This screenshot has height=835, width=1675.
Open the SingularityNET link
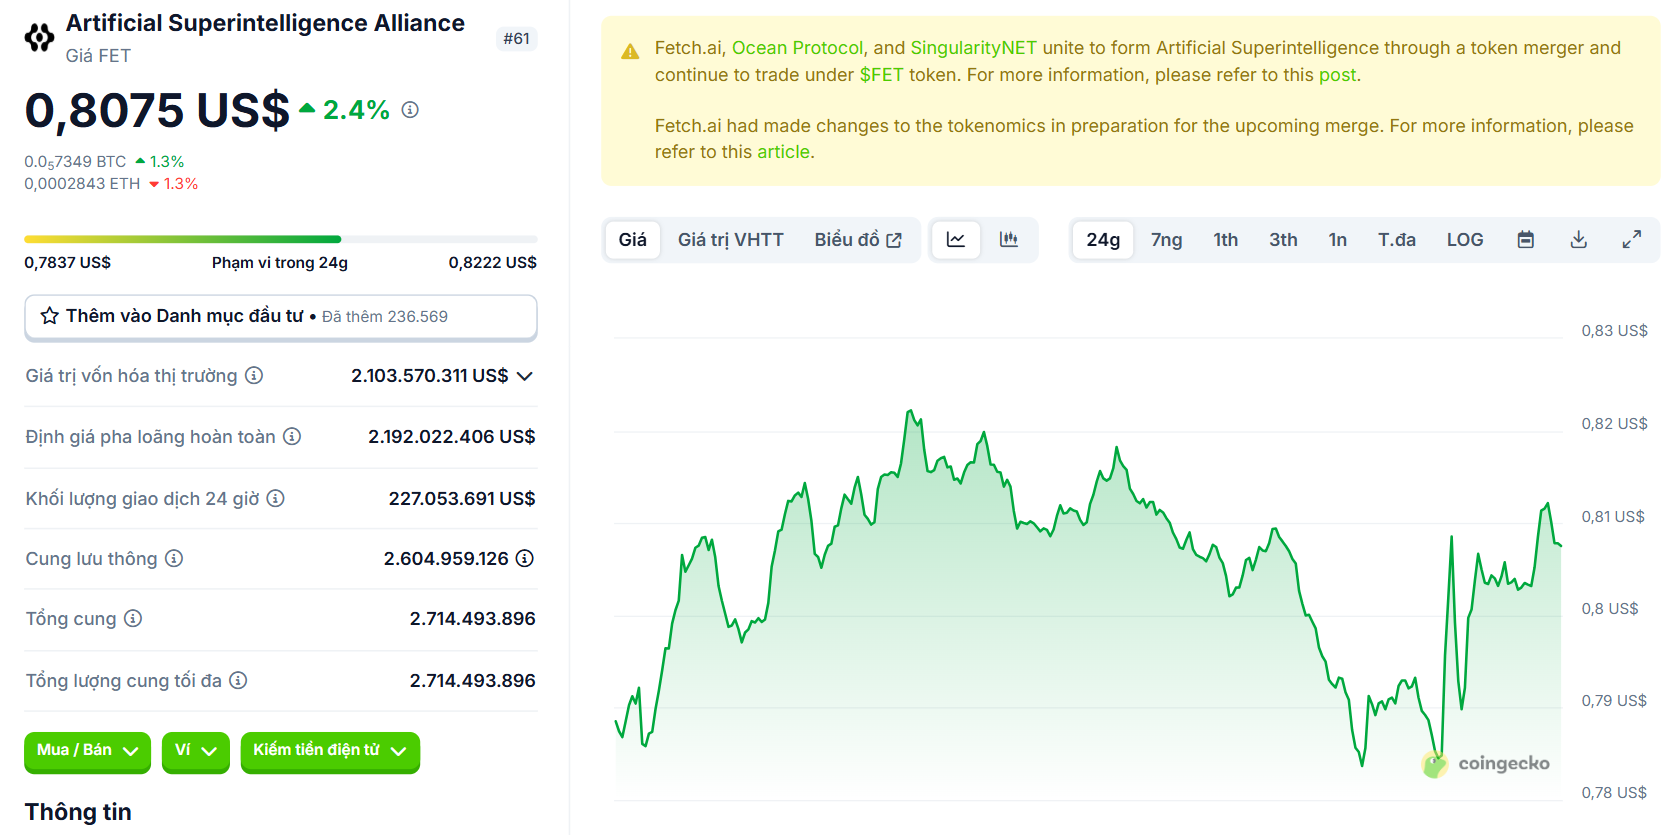click(x=974, y=48)
